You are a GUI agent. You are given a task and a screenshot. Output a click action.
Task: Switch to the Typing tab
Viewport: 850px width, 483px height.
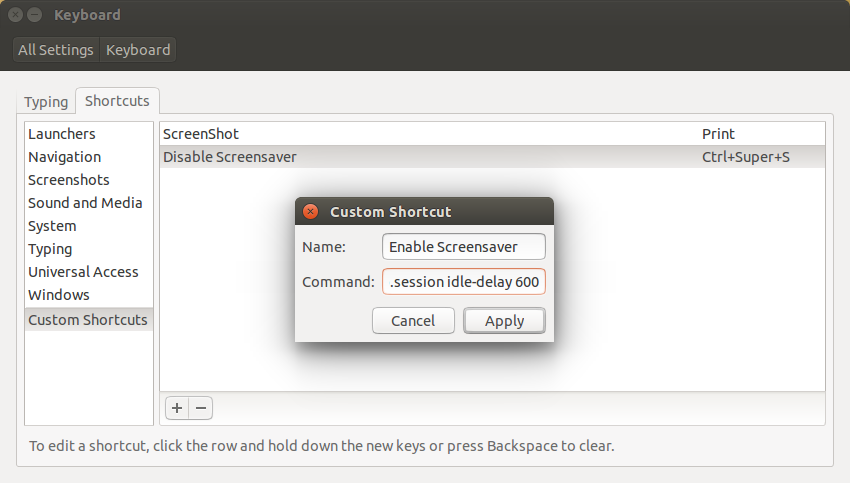46,102
